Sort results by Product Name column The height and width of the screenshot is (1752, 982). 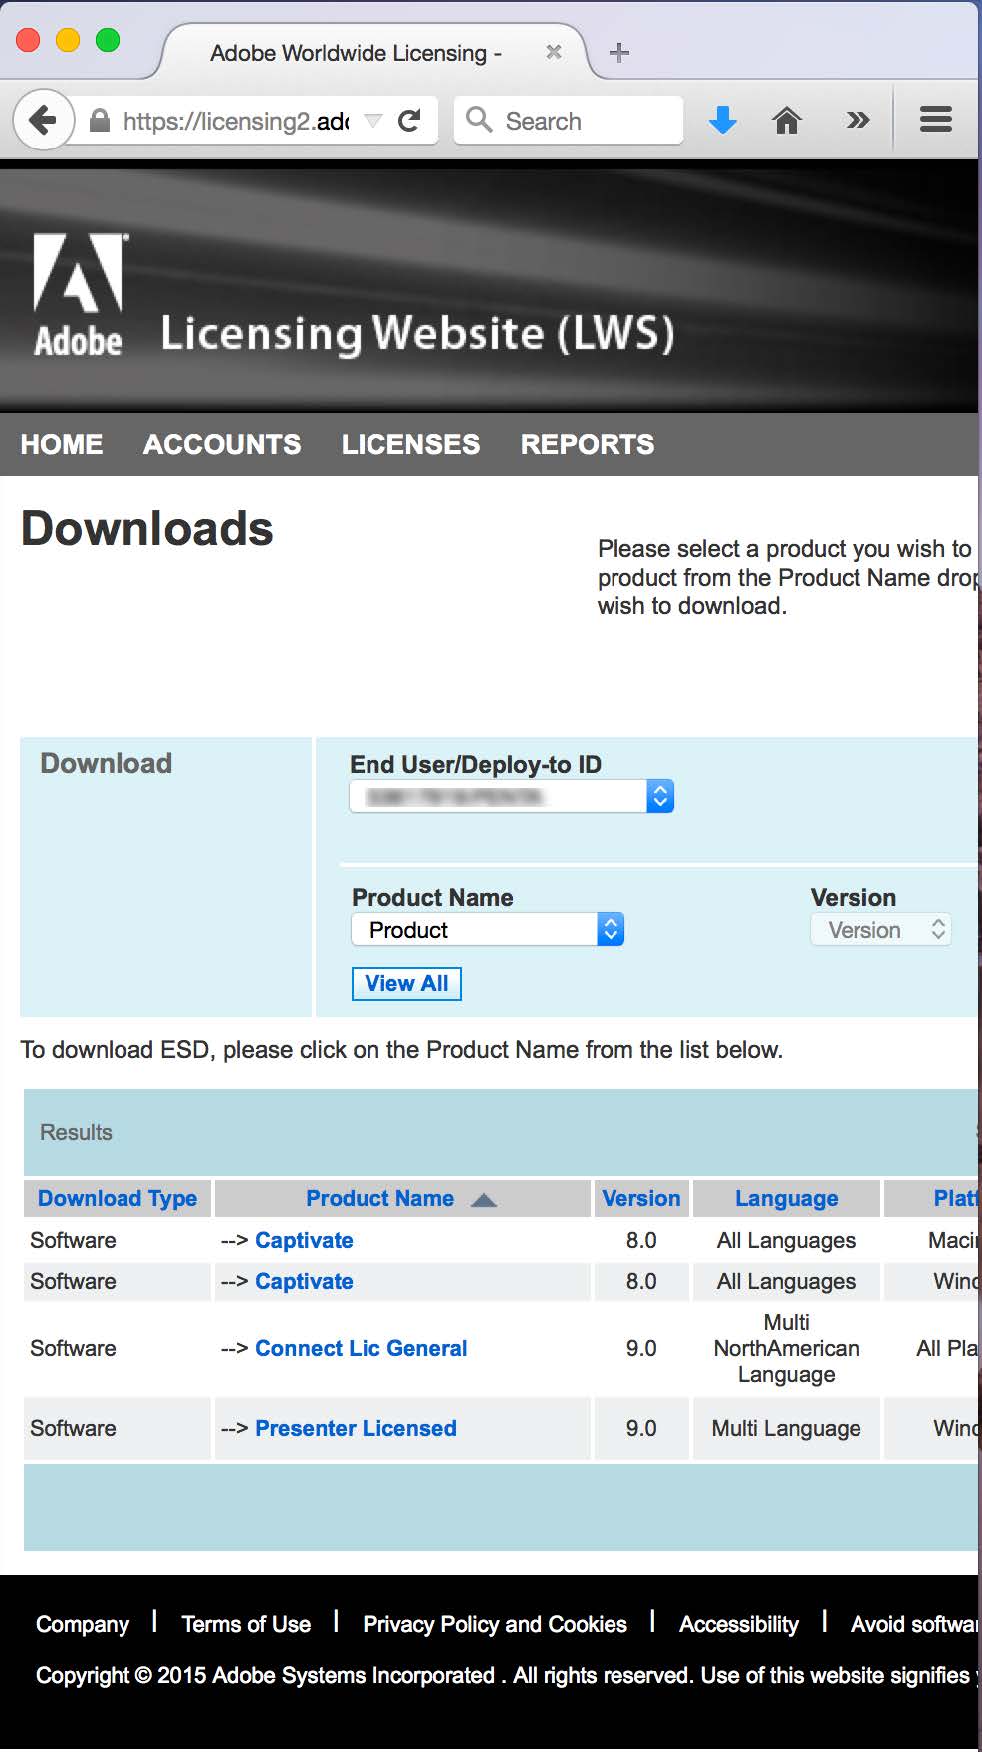[x=380, y=1198]
